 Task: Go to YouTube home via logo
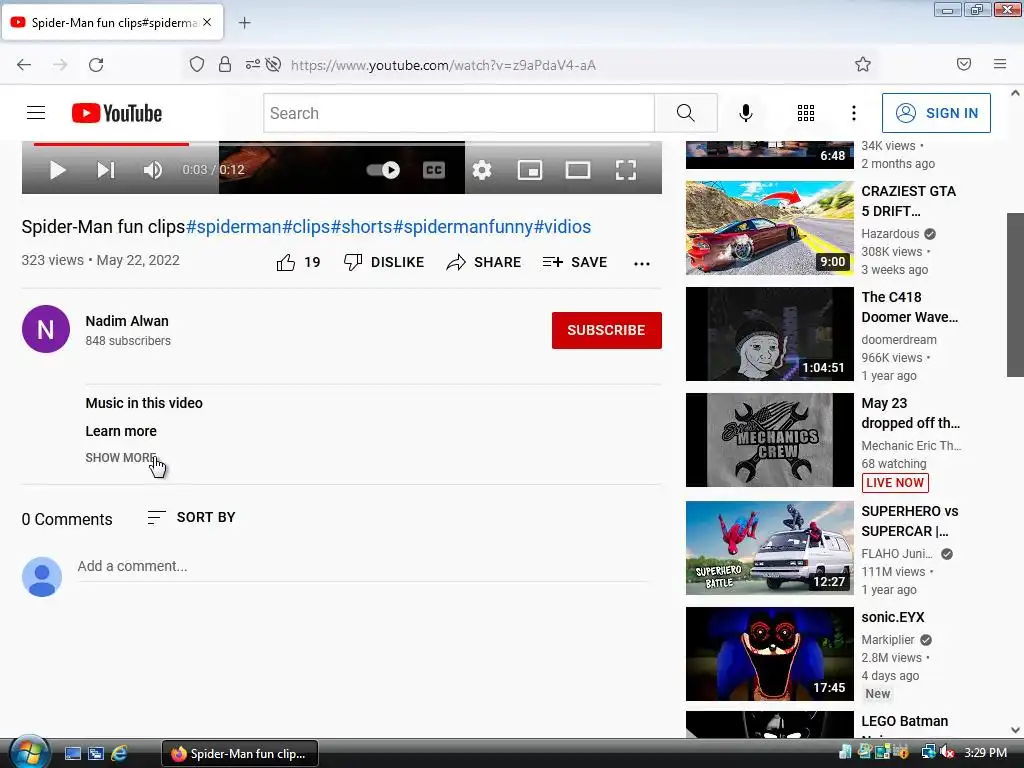pos(117,113)
